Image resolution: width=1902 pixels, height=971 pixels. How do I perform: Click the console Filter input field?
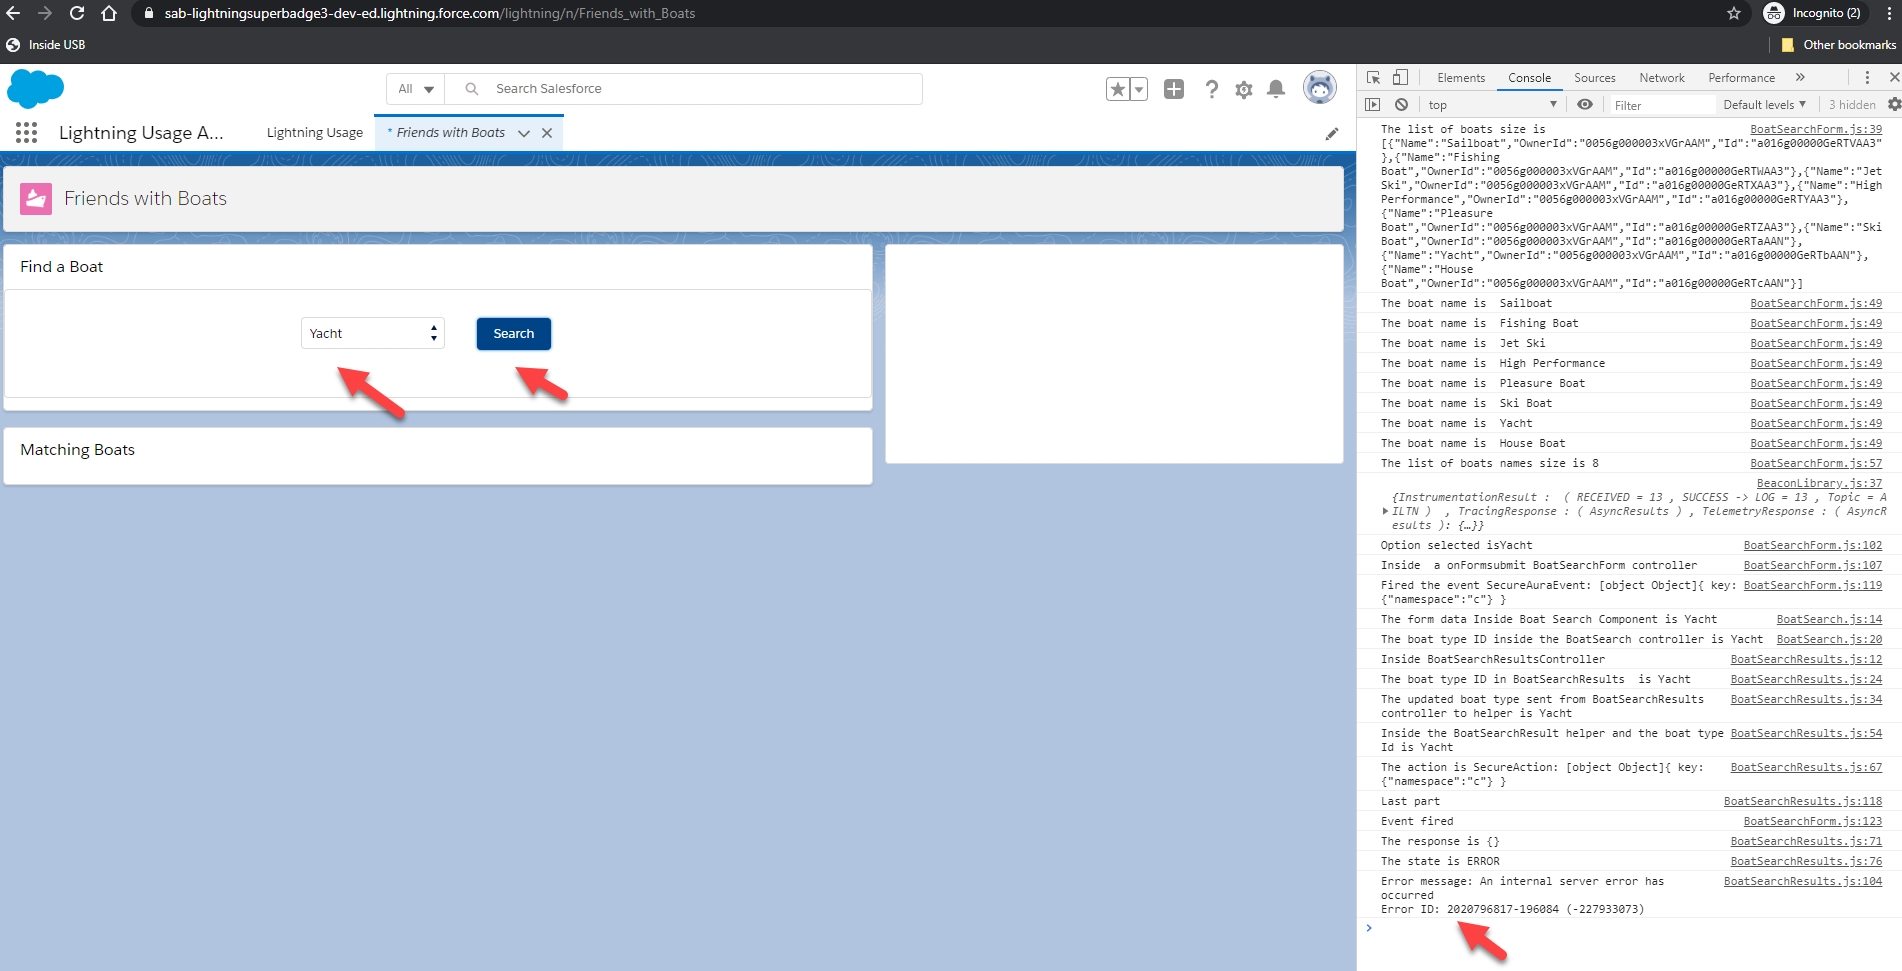(x=1661, y=105)
